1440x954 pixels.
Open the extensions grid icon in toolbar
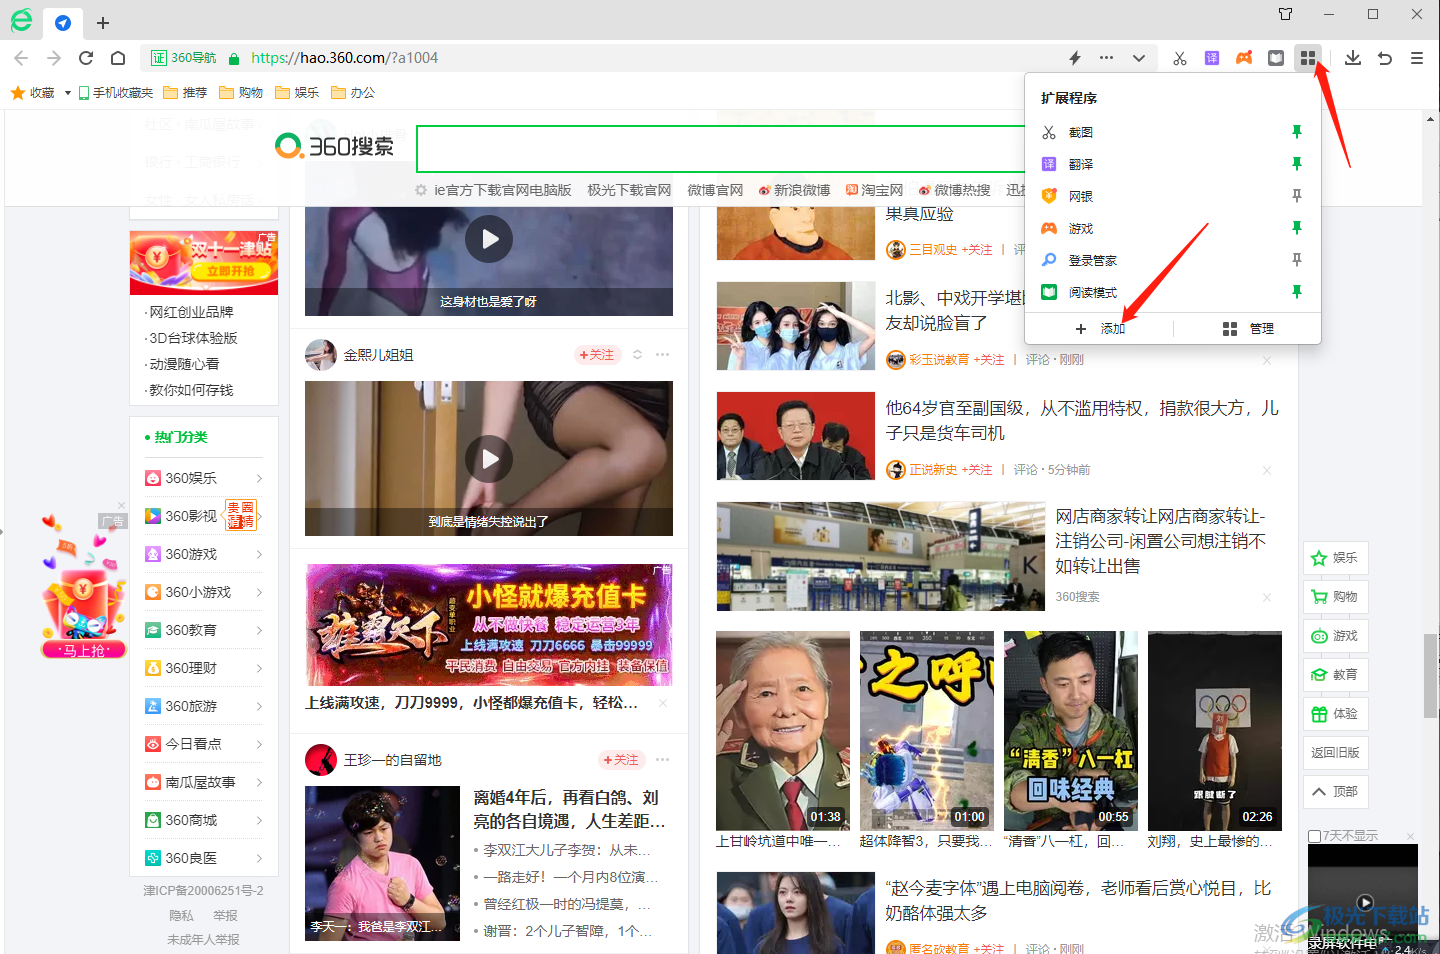click(x=1307, y=58)
